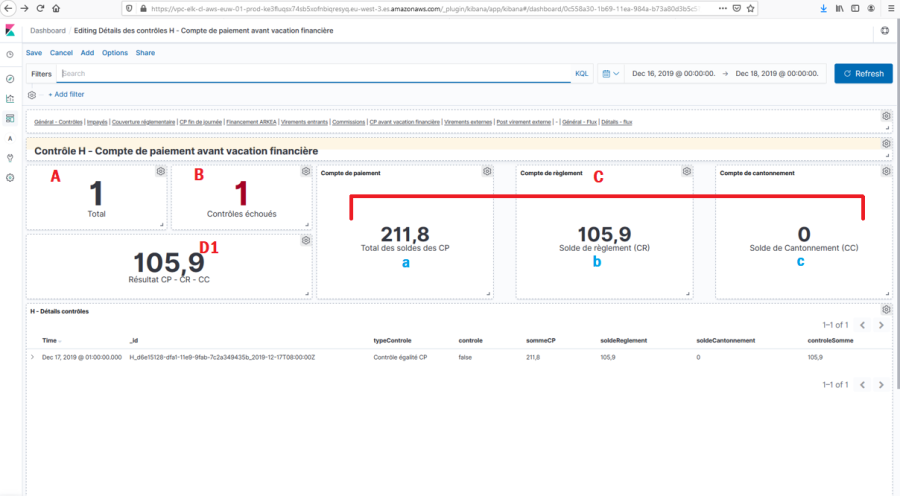Click Share in the dashboard menu

[145, 53]
